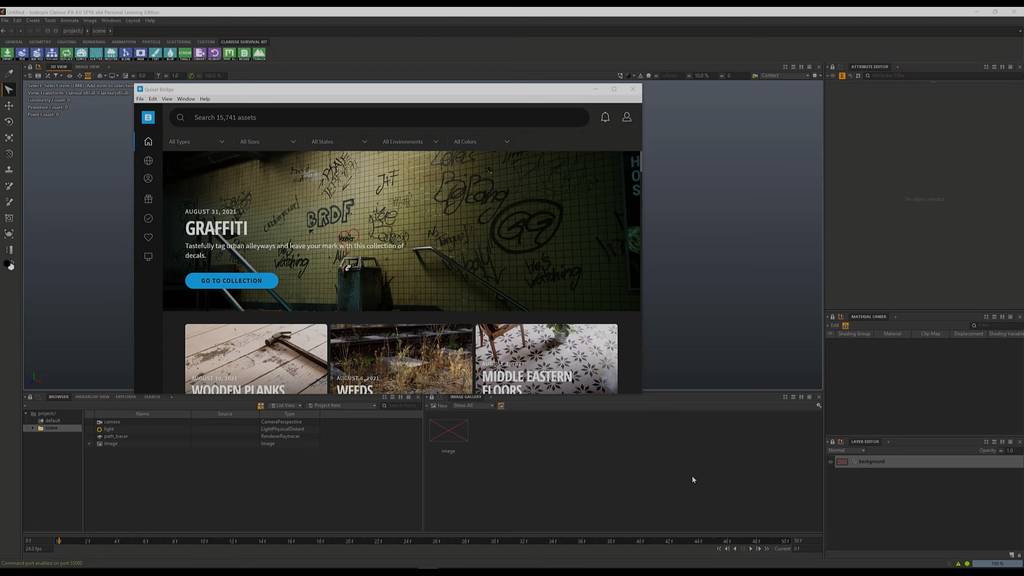Switch to the Image View tab
1024x576 pixels.
(x=87, y=67)
